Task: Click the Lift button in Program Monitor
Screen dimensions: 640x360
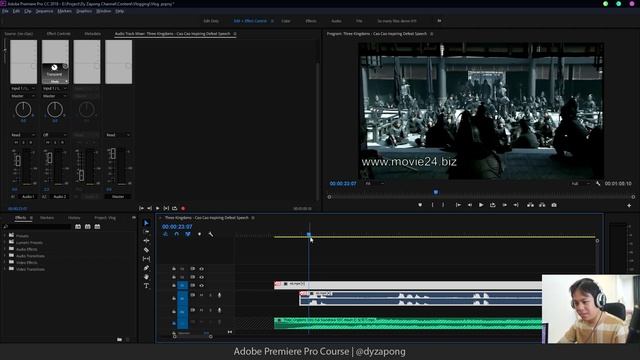Action: (x=530, y=205)
